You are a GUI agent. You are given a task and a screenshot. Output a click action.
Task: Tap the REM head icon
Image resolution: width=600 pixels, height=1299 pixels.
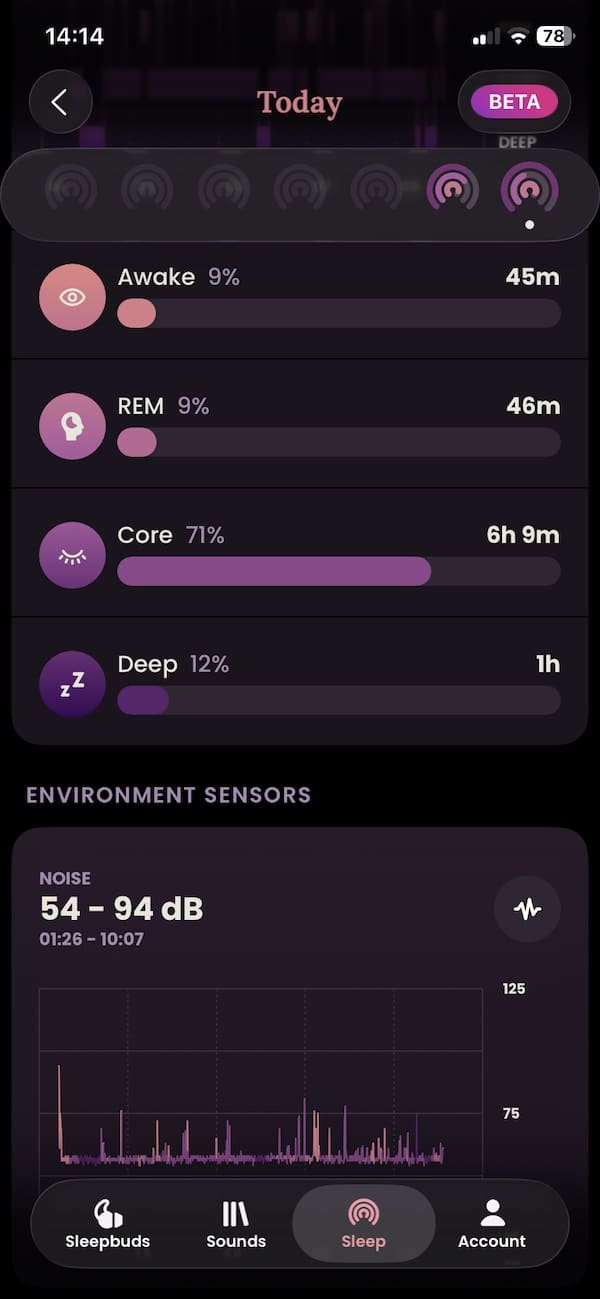coord(72,426)
